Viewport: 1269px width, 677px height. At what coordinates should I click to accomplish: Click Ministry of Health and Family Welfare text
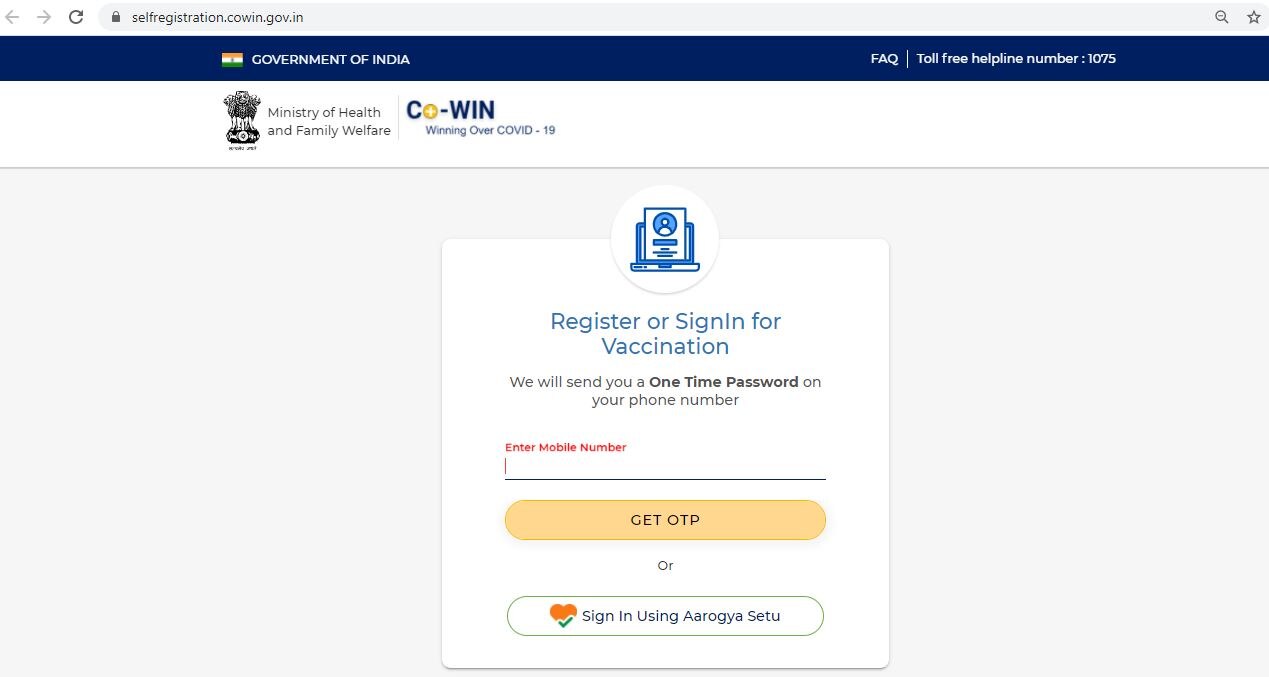(x=329, y=121)
